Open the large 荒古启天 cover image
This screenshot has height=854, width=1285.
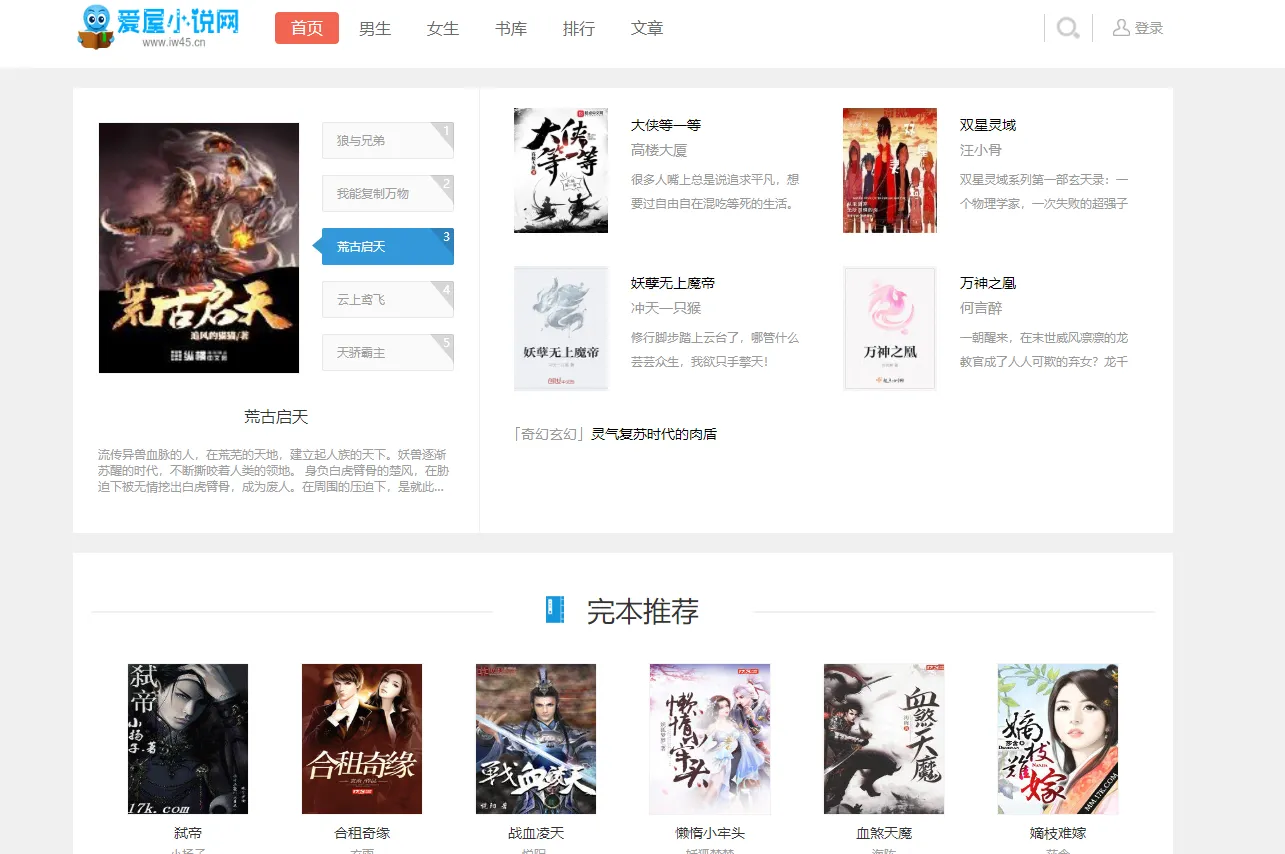[199, 248]
